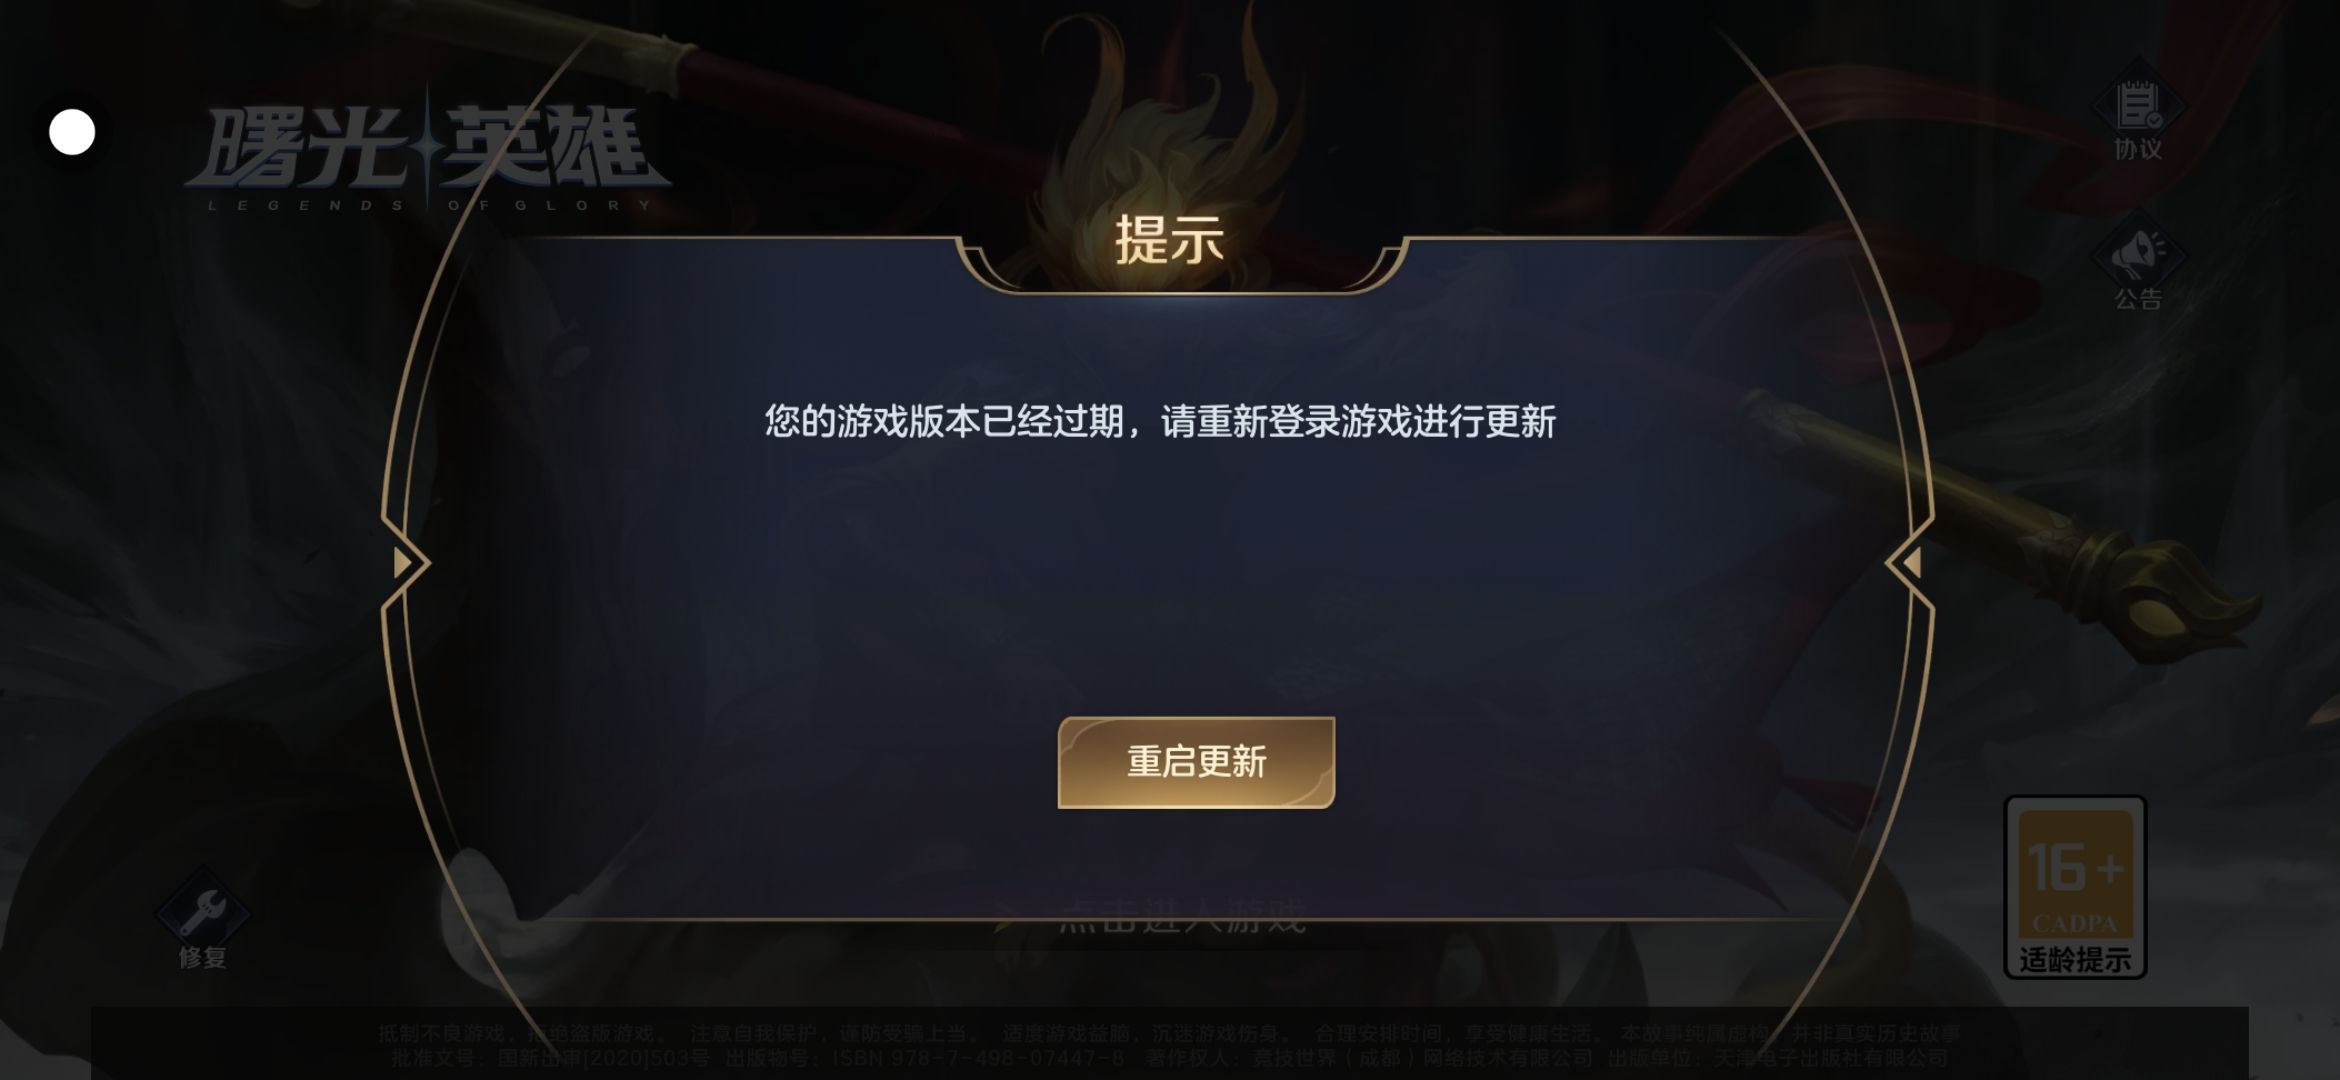Select the 适龄提示 label under the badge
2340x1080 pixels.
click(2075, 960)
